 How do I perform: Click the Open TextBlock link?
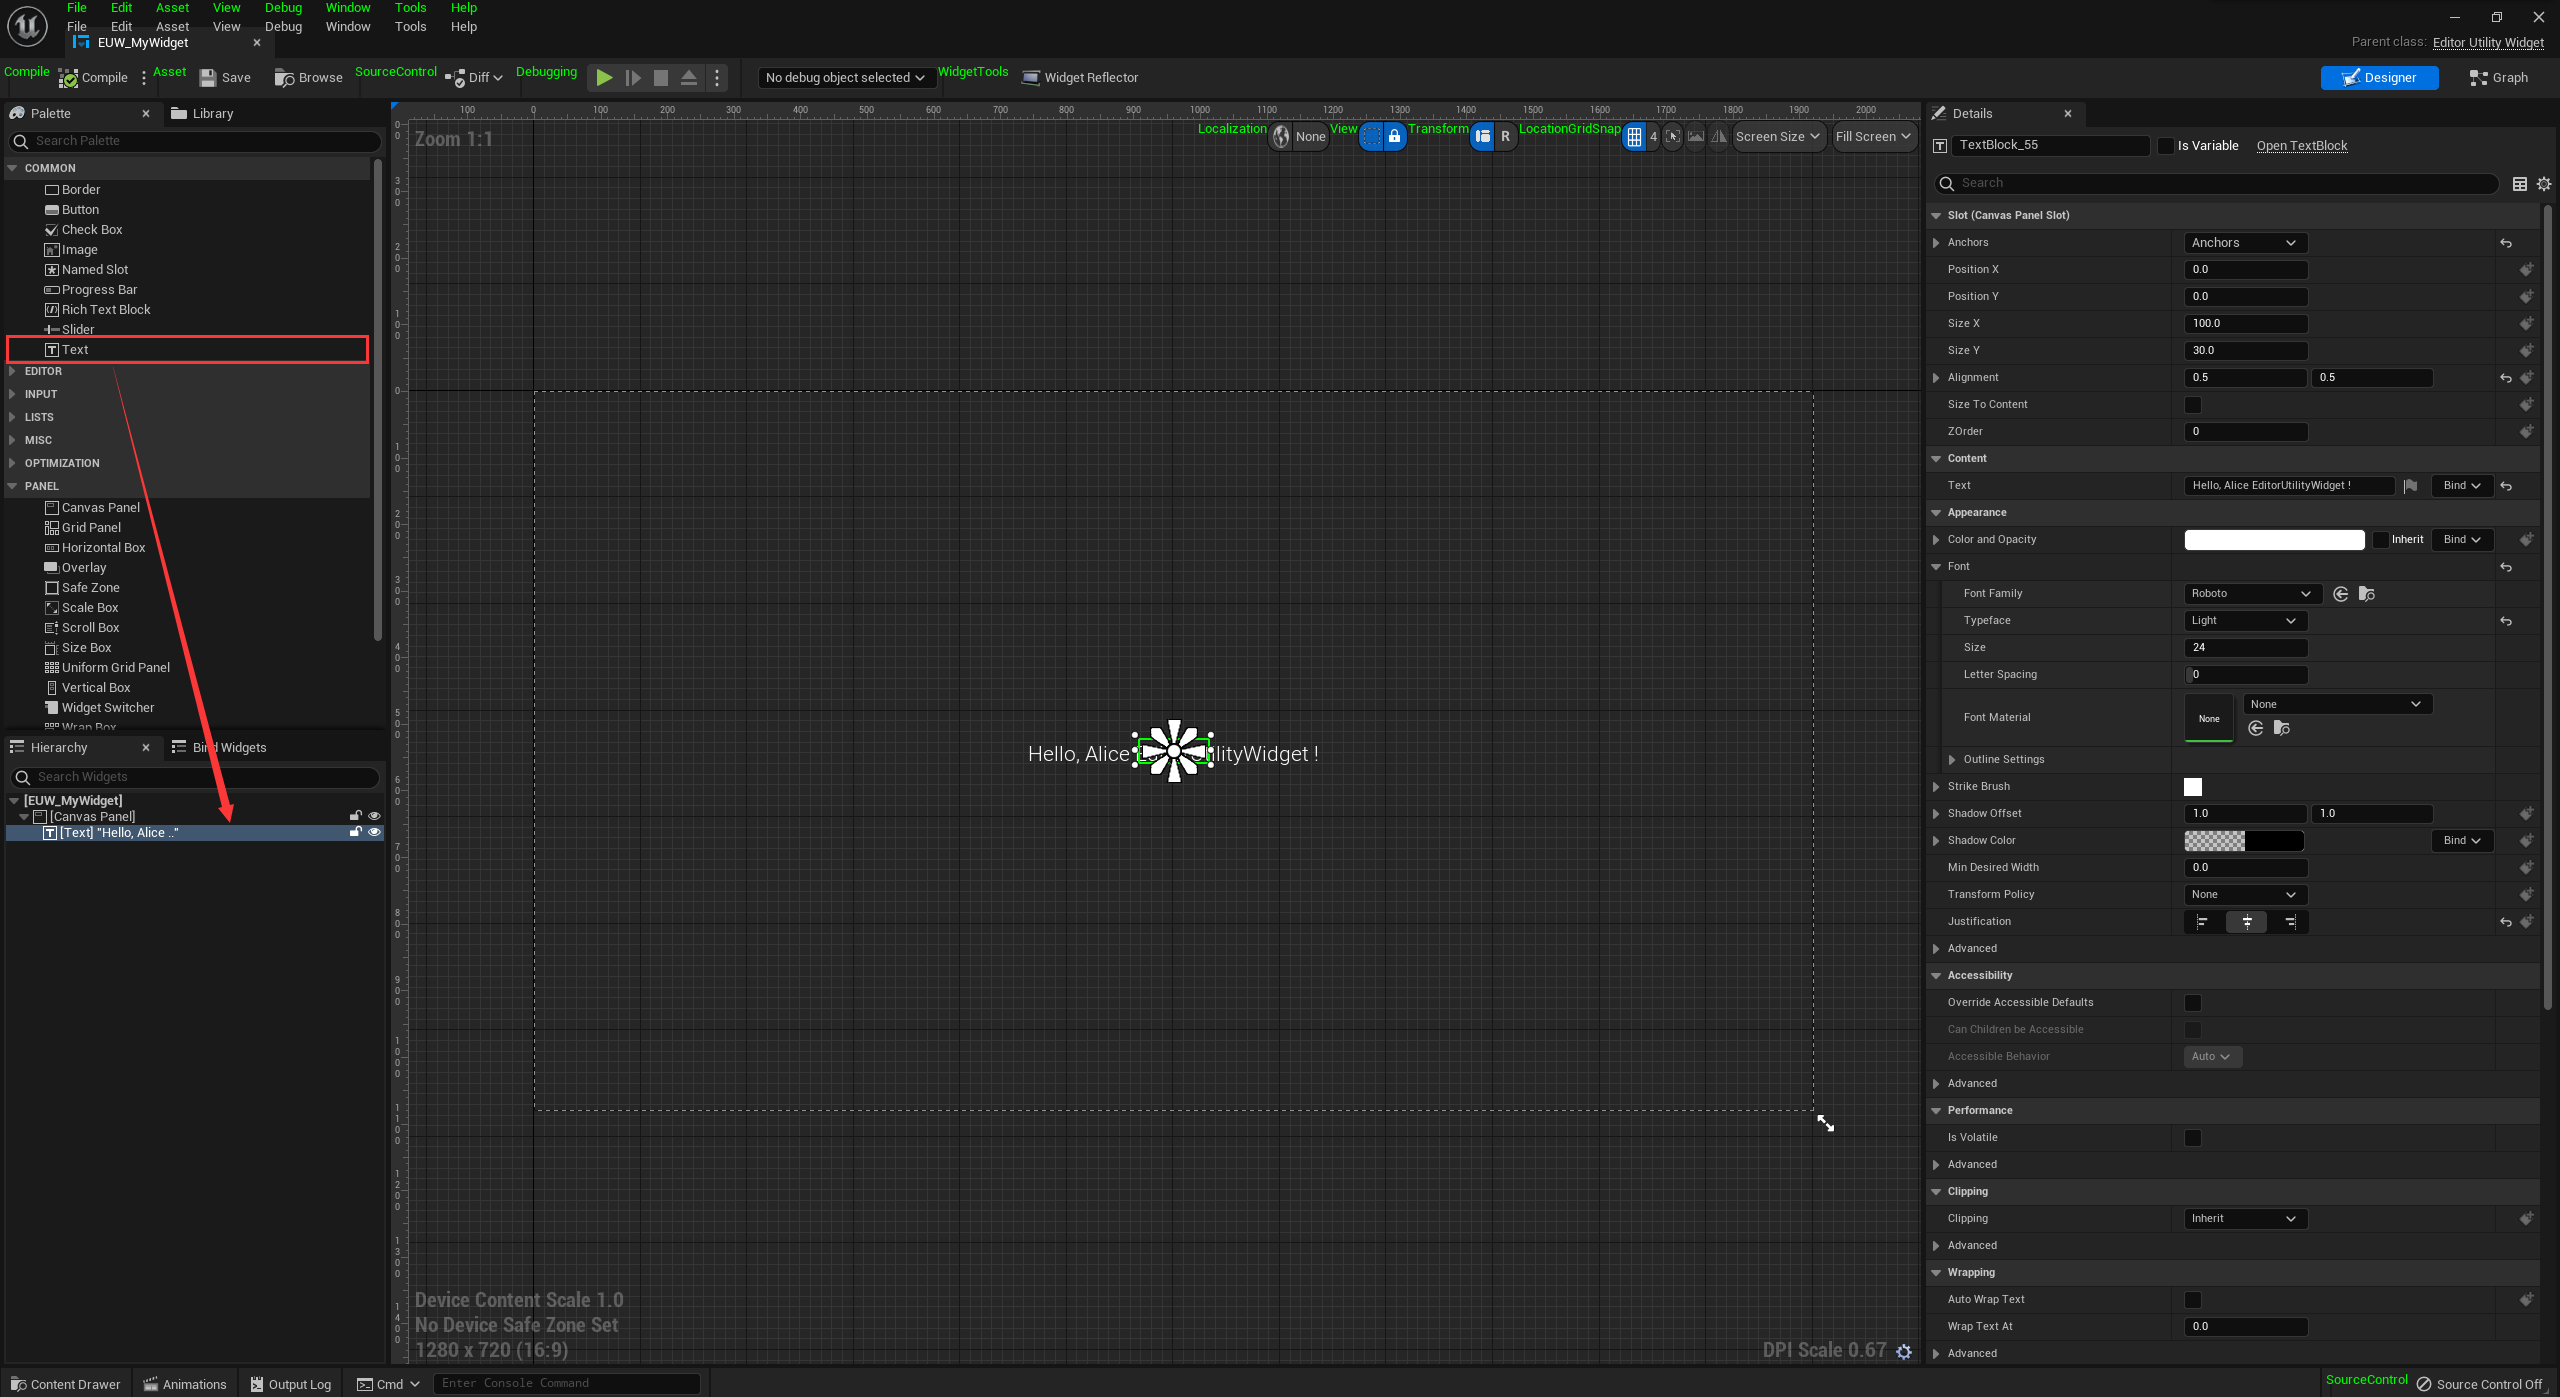click(2301, 146)
